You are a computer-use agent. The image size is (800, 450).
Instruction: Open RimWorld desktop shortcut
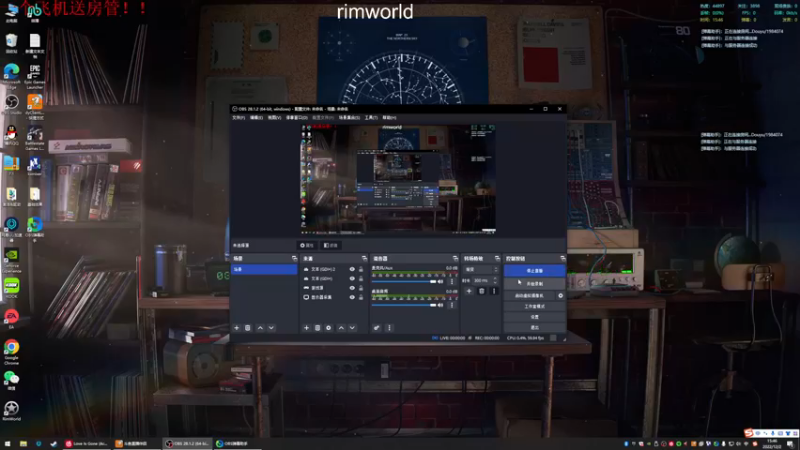point(11,411)
